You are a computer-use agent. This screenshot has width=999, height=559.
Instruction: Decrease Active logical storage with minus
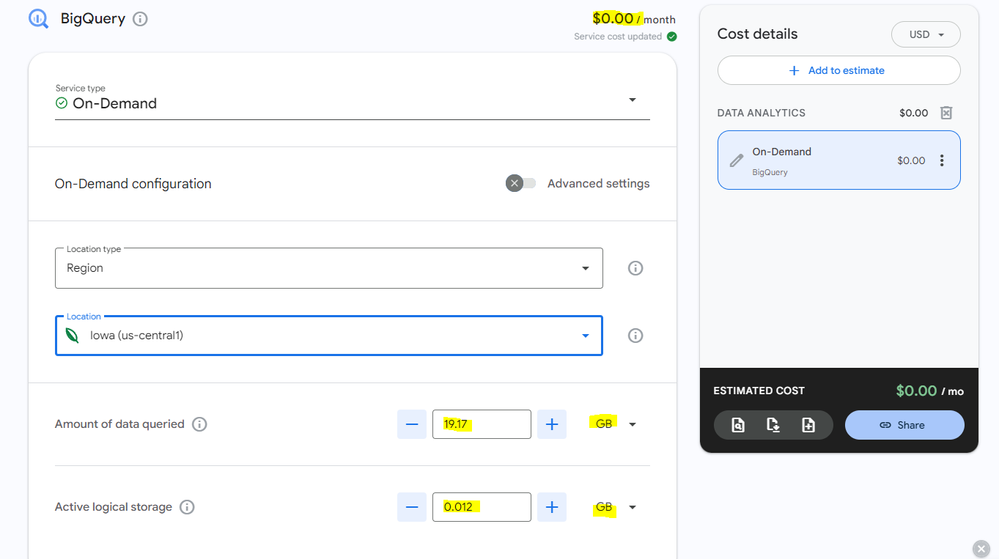coord(412,507)
